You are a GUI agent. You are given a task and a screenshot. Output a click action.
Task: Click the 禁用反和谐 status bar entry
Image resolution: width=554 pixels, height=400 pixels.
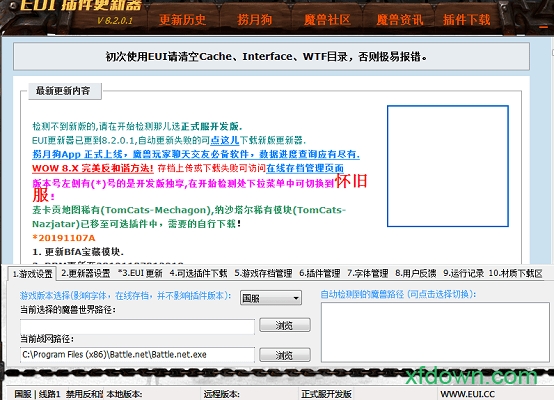click(x=84, y=394)
